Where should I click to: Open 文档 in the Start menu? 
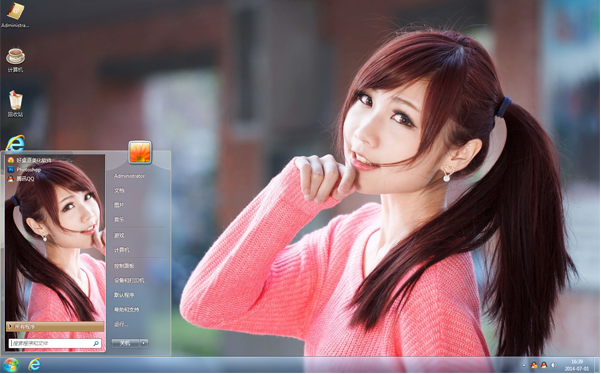coord(119,190)
